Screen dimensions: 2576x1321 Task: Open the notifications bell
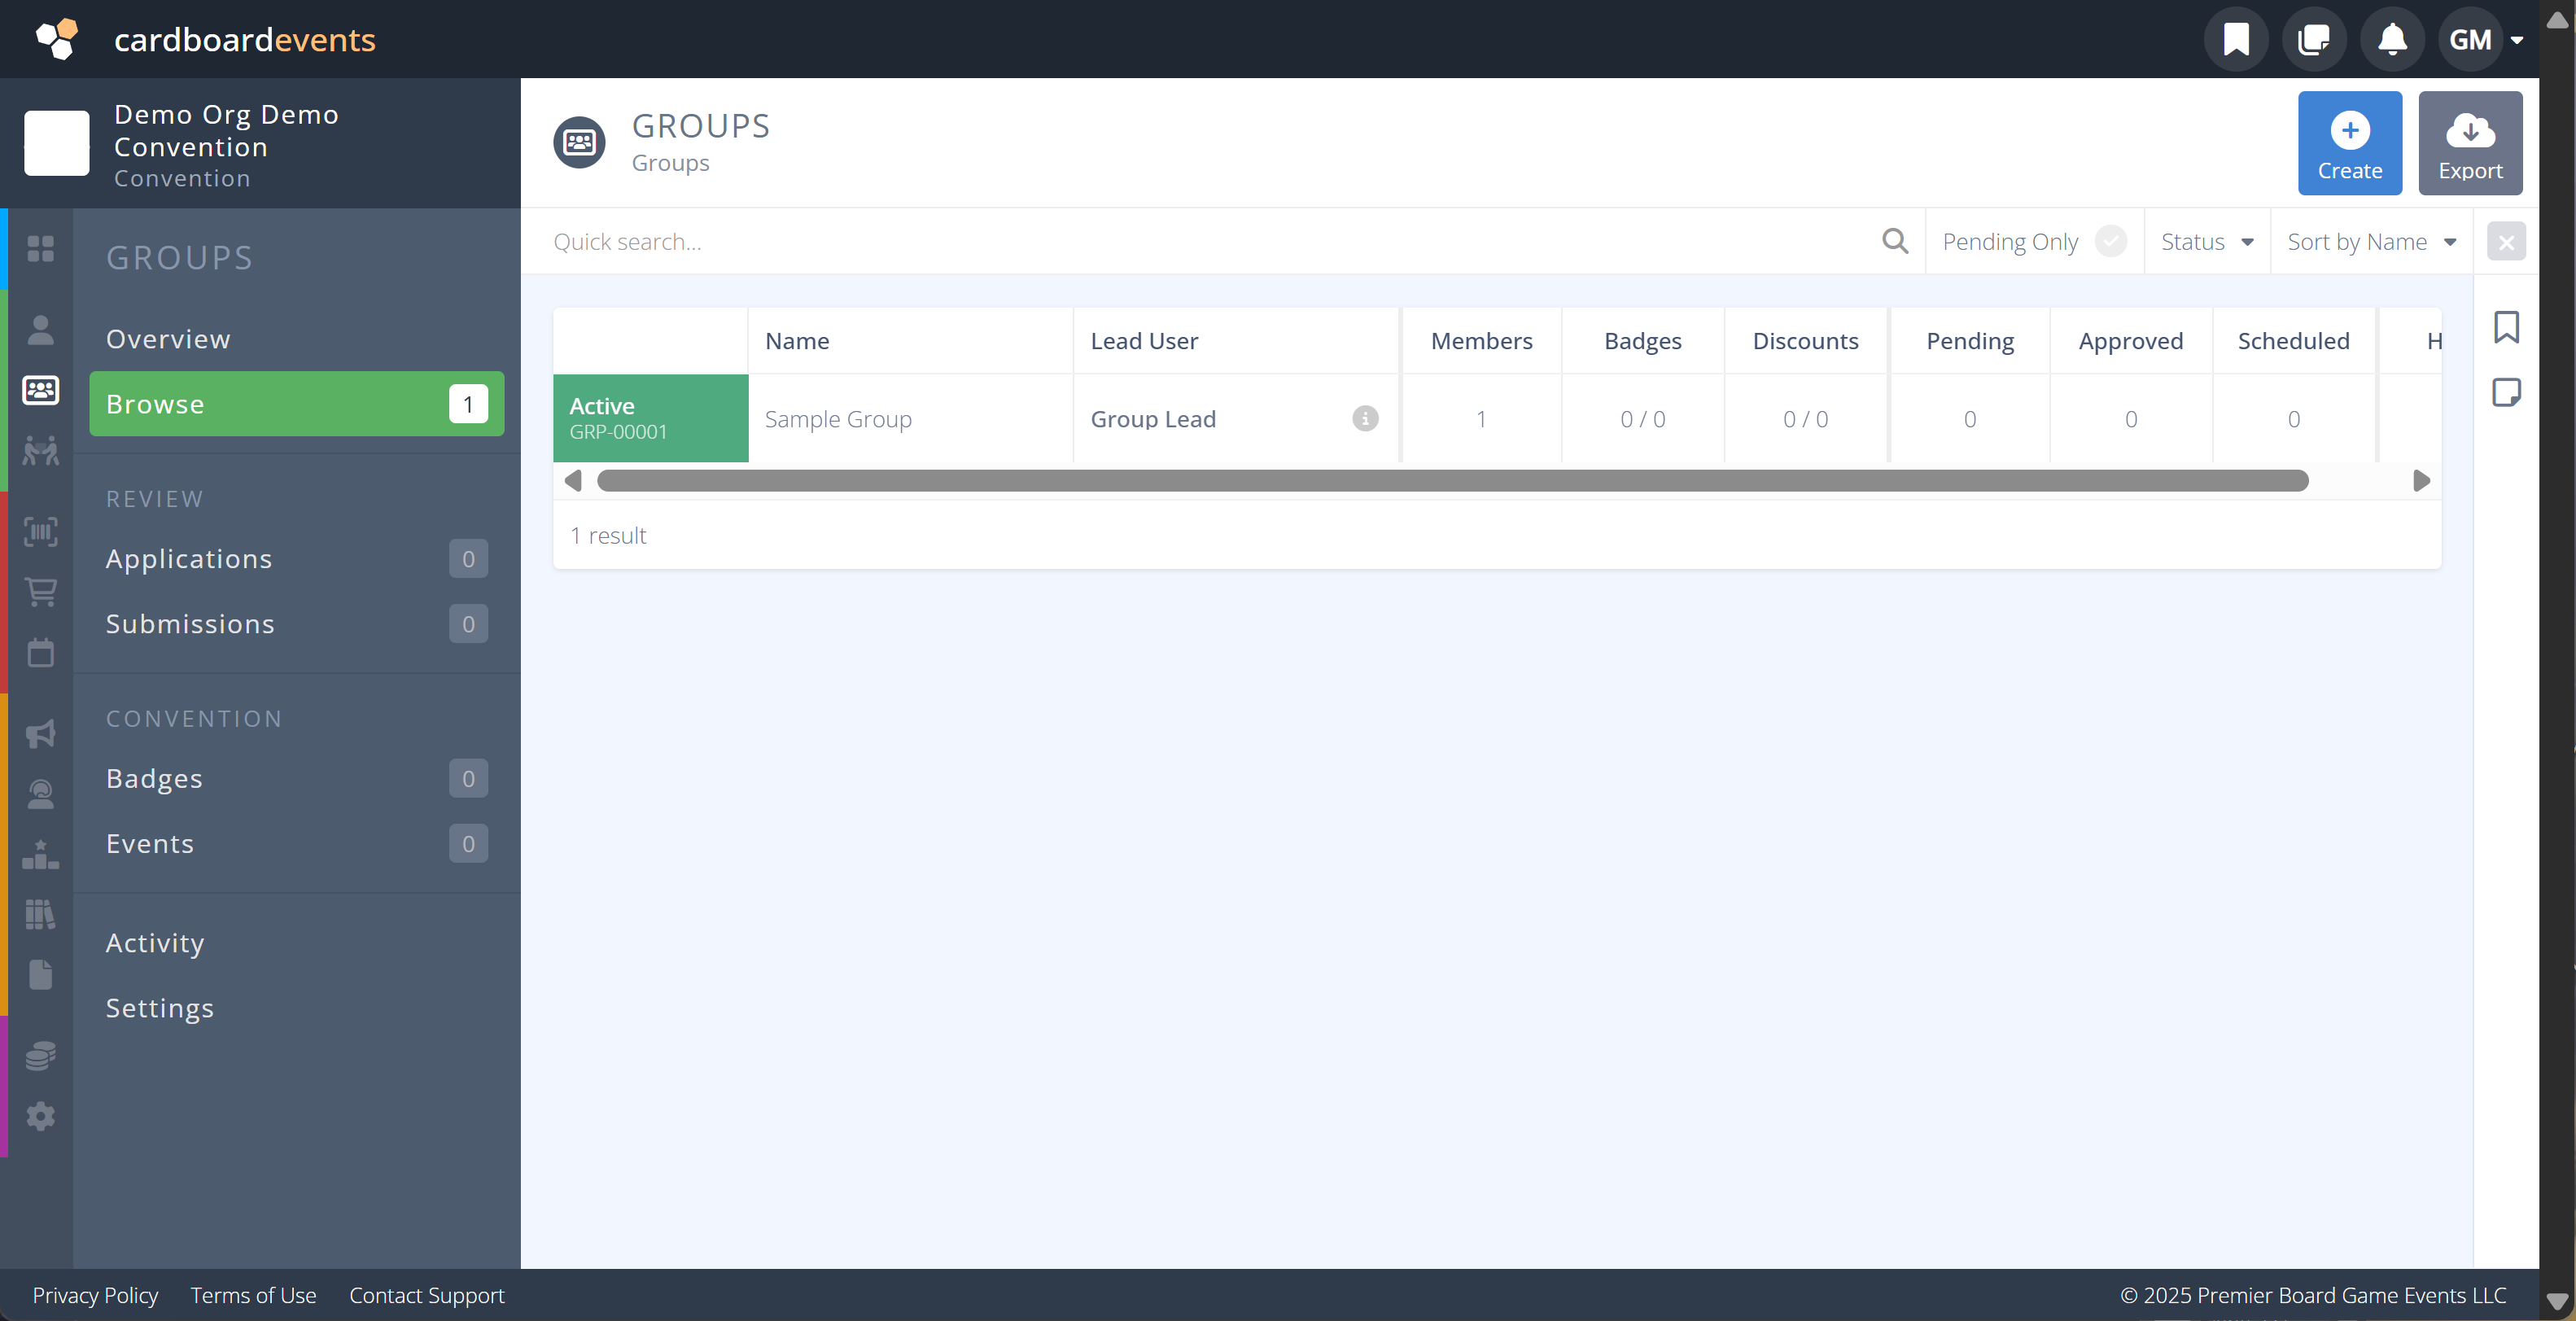pos(2392,40)
